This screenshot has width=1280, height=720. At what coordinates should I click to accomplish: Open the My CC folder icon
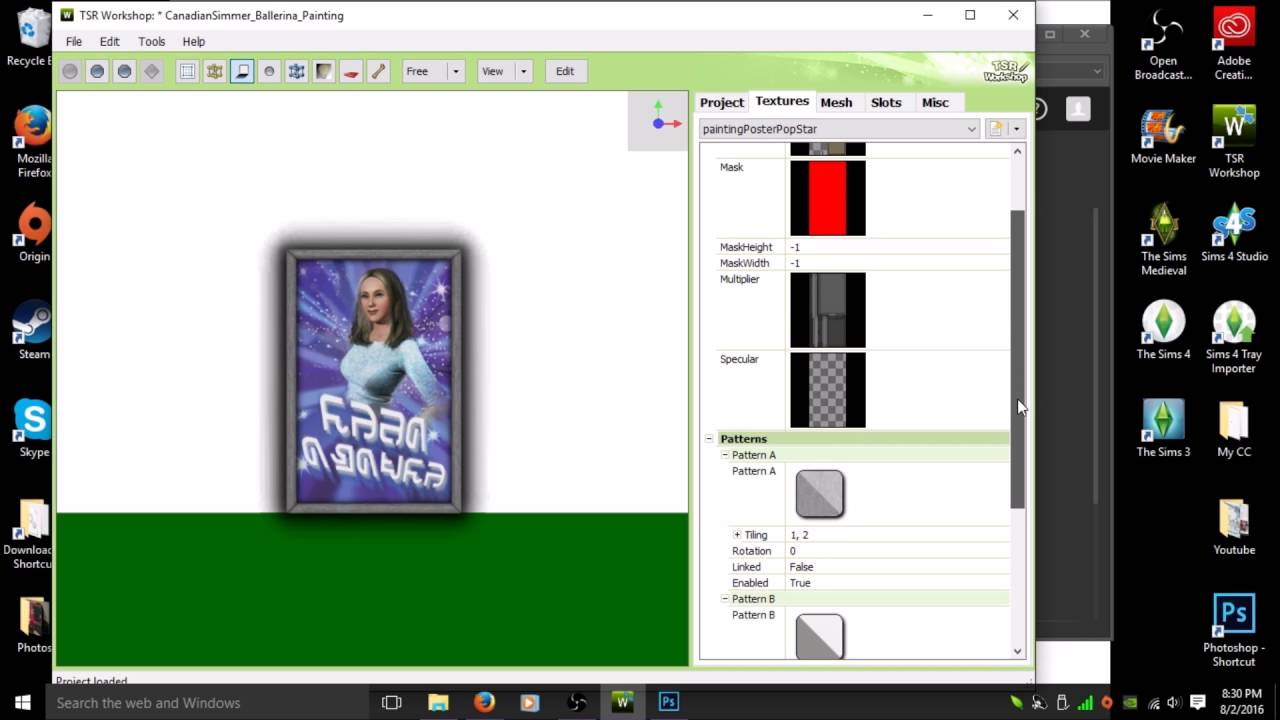[1234, 428]
